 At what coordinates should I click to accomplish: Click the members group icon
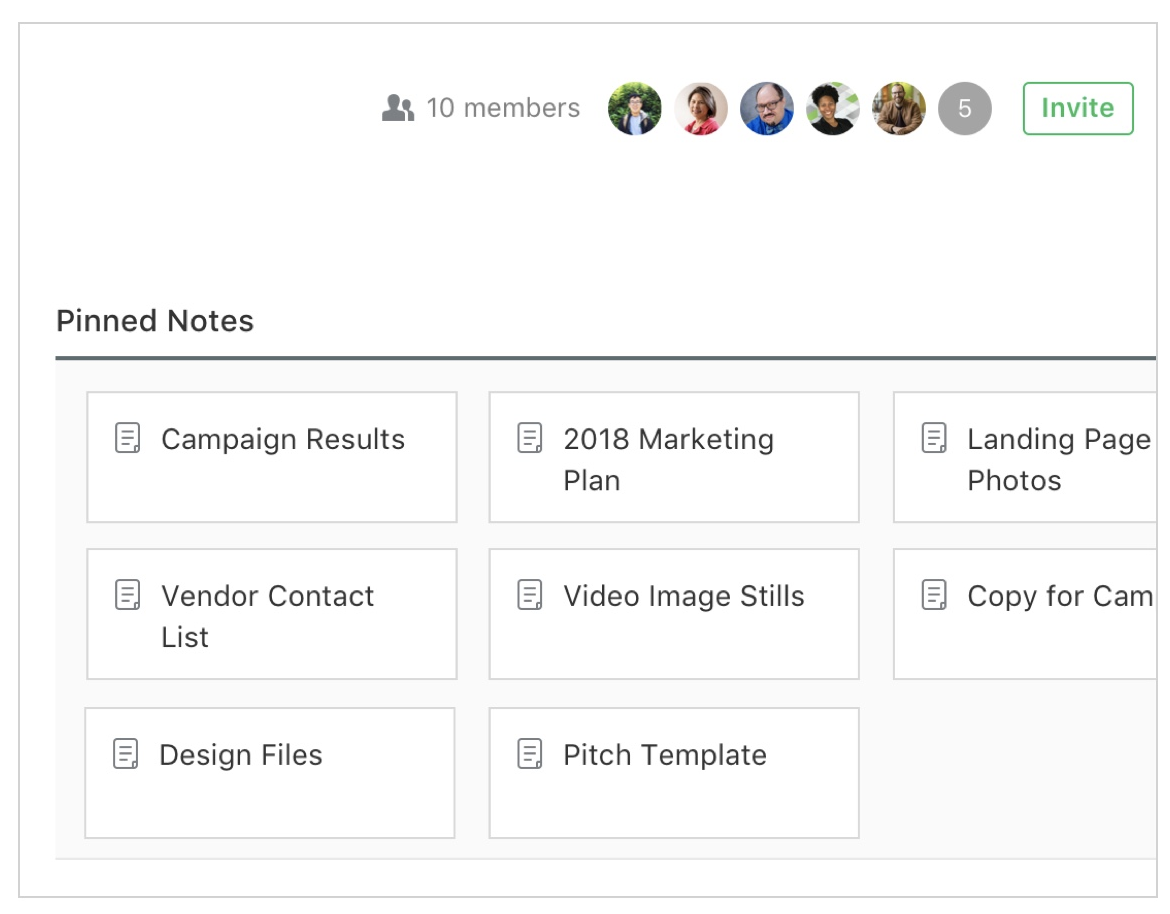click(x=398, y=108)
